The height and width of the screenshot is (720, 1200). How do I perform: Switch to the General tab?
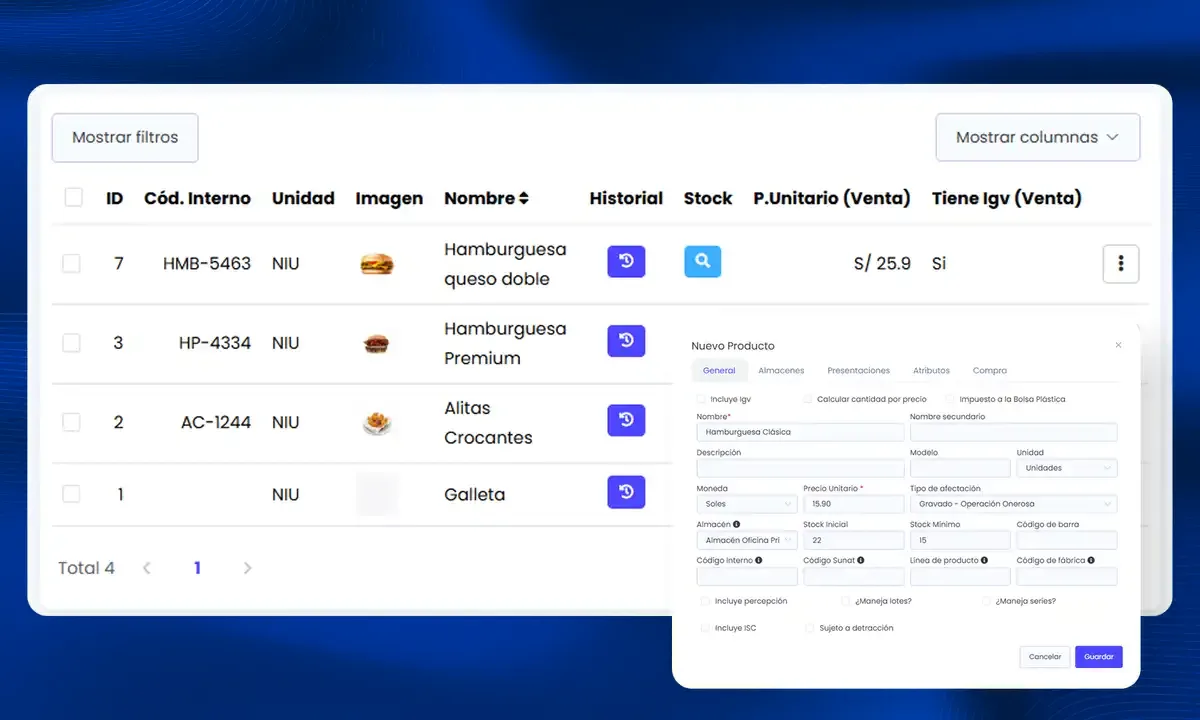point(719,370)
